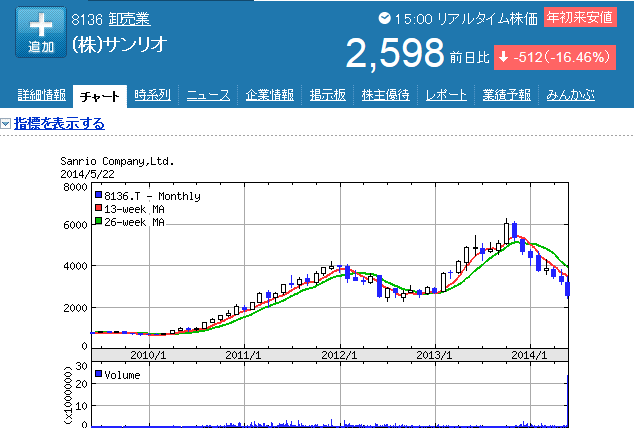Open the レポート tab
This screenshot has width=635, height=428.
click(446, 95)
